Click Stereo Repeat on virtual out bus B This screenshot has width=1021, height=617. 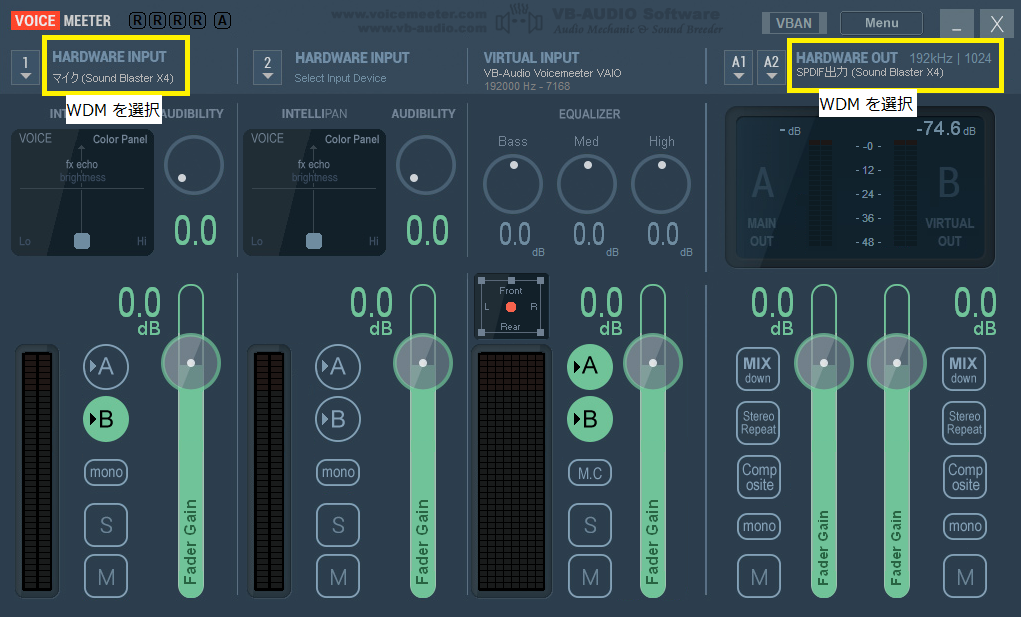[964, 423]
